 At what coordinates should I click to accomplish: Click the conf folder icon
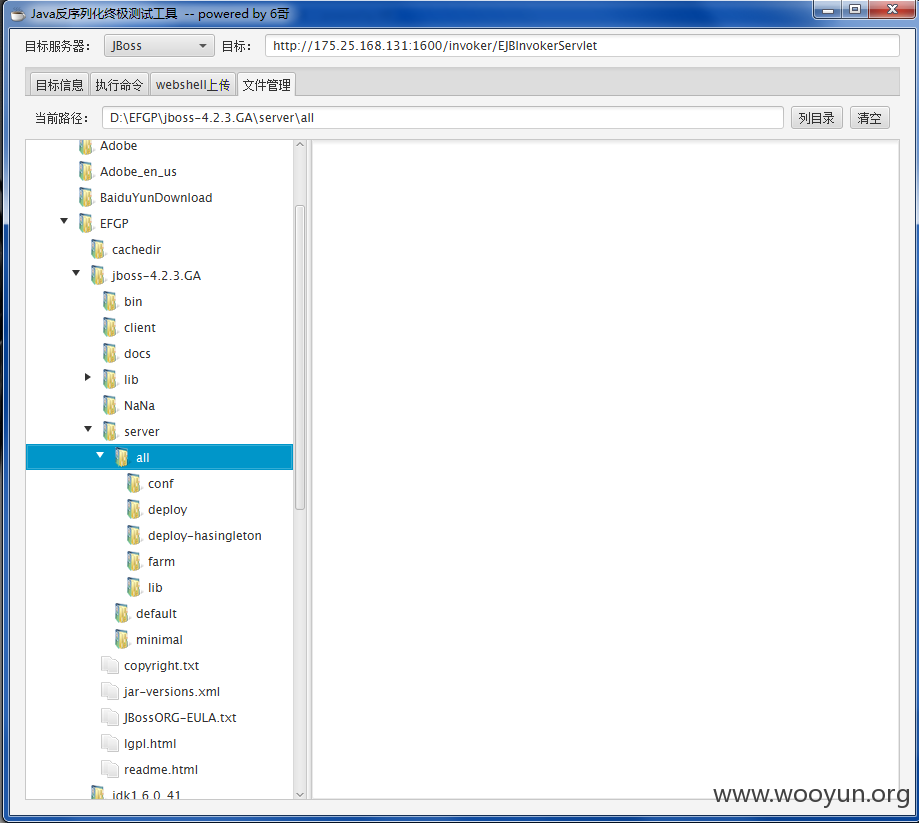[x=134, y=483]
